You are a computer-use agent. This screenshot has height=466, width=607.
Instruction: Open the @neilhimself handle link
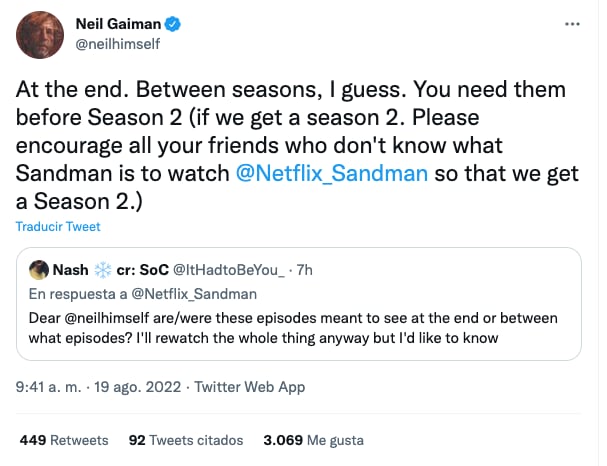117,43
